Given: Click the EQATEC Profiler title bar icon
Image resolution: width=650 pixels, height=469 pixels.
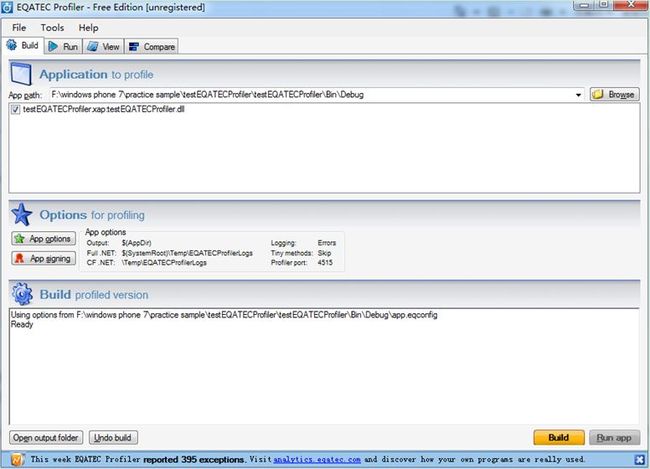Looking at the screenshot, I should (7, 7).
